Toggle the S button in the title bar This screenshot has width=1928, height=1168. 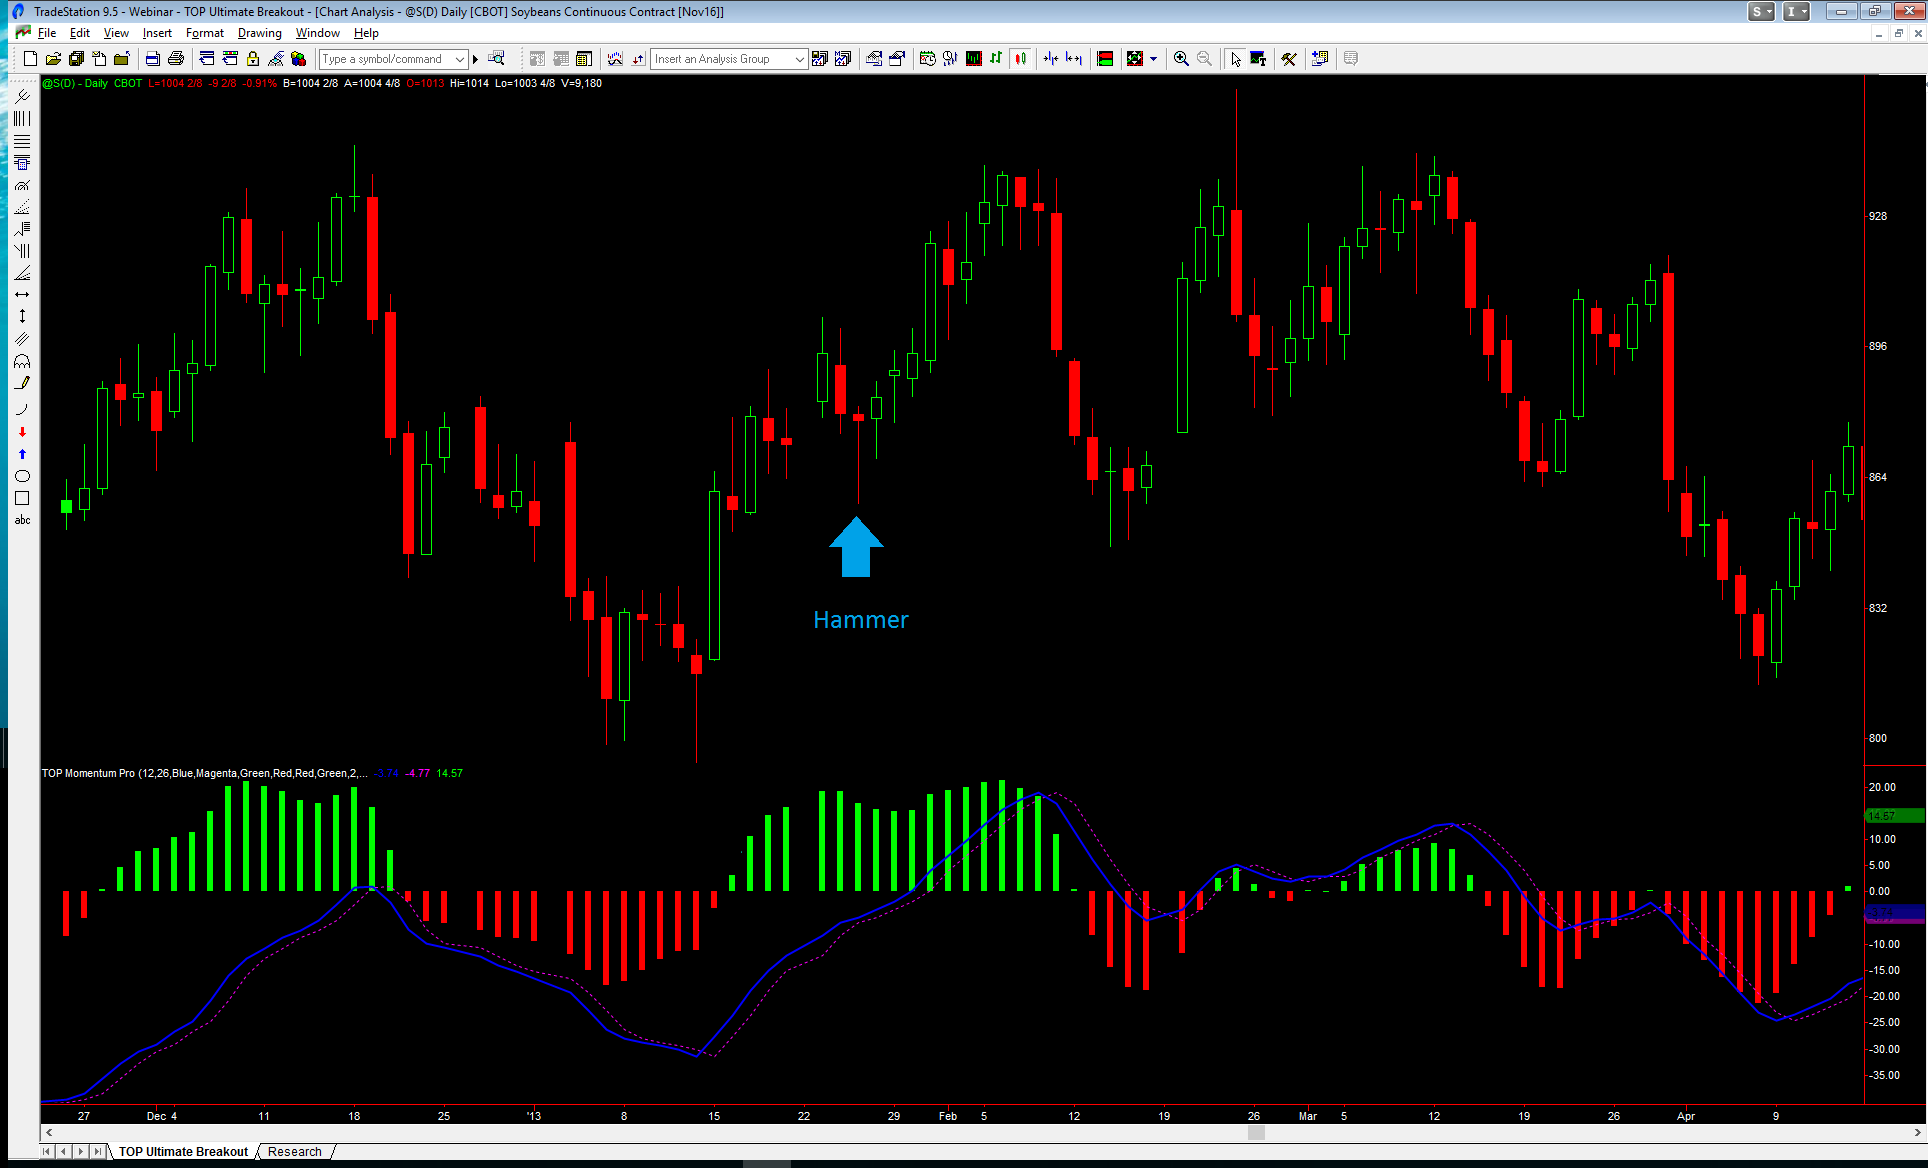(1761, 11)
